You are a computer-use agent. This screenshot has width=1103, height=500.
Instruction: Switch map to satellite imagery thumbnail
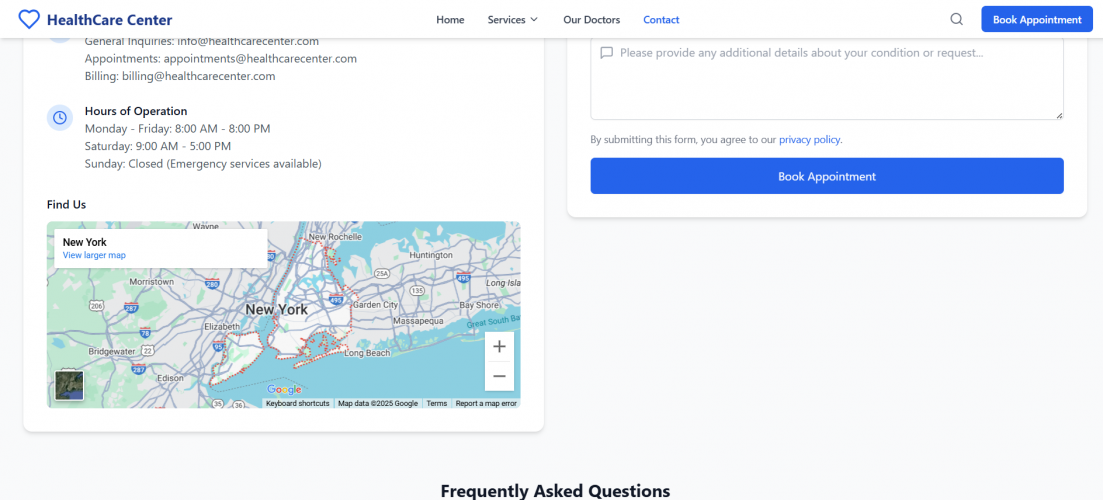[x=69, y=385]
